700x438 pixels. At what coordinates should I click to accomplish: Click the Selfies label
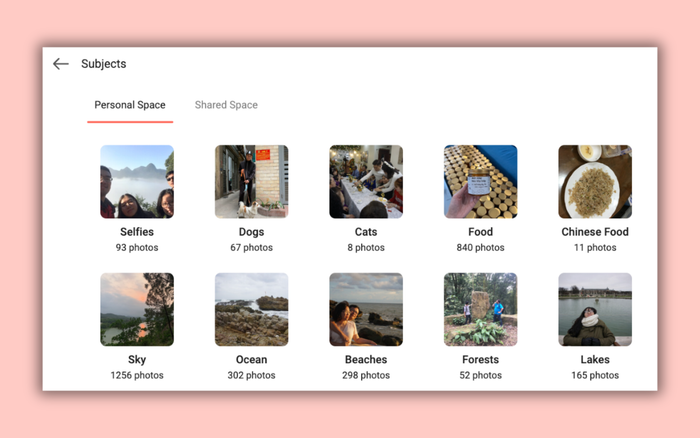[137, 232]
